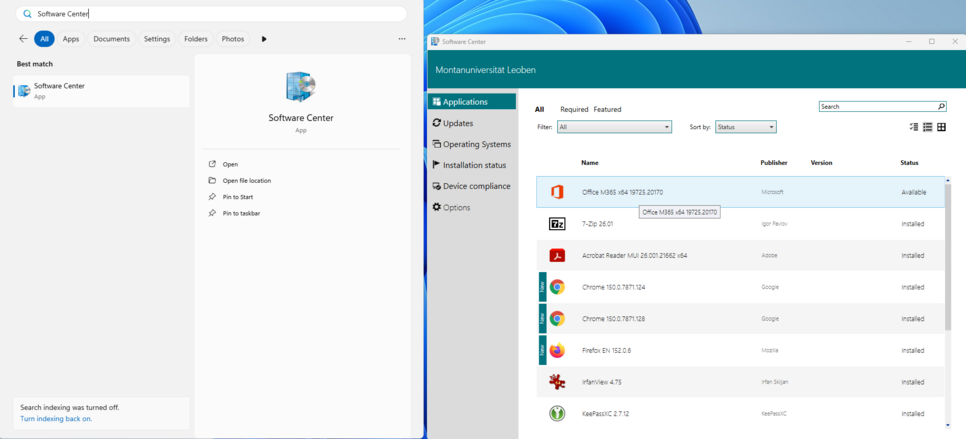Open the Sort by Status dropdown
Image resolution: width=966 pixels, height=439 pixels.
(745, 127)
